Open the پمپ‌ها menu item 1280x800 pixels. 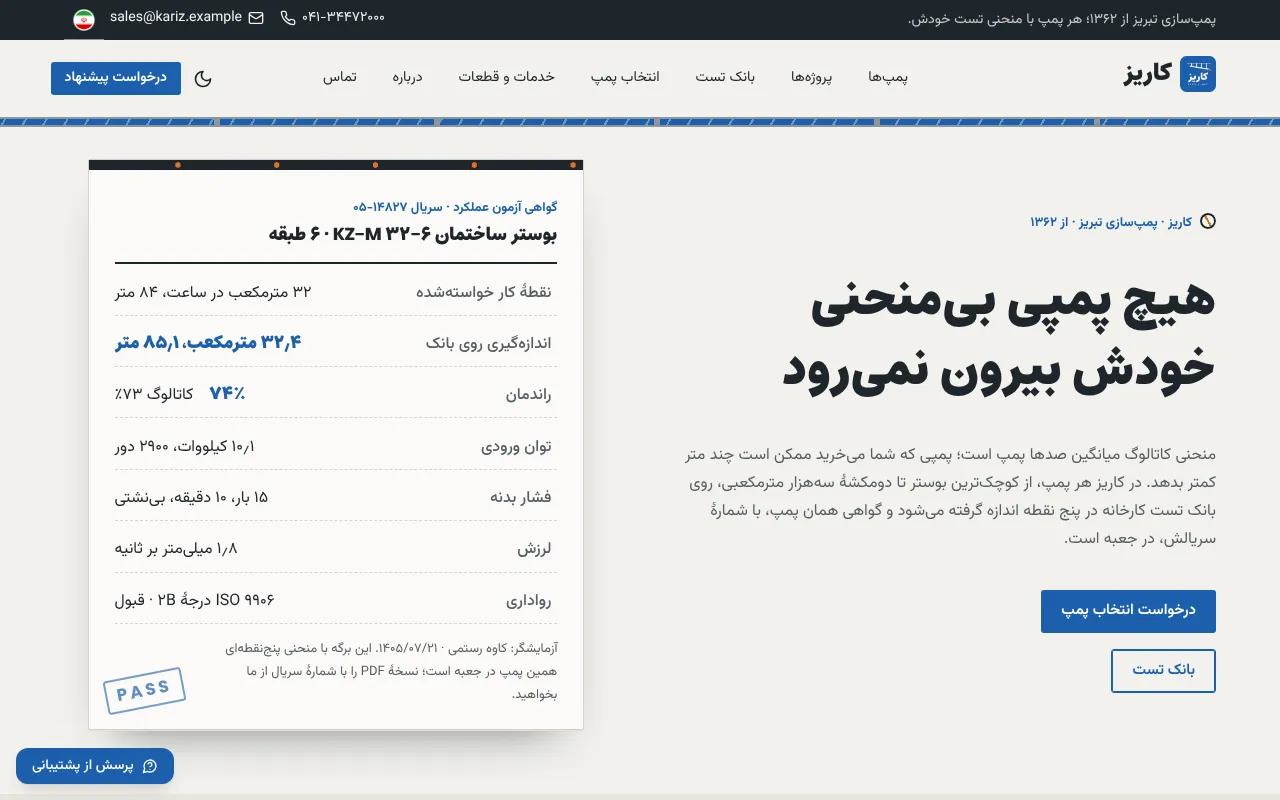[888, 77]
